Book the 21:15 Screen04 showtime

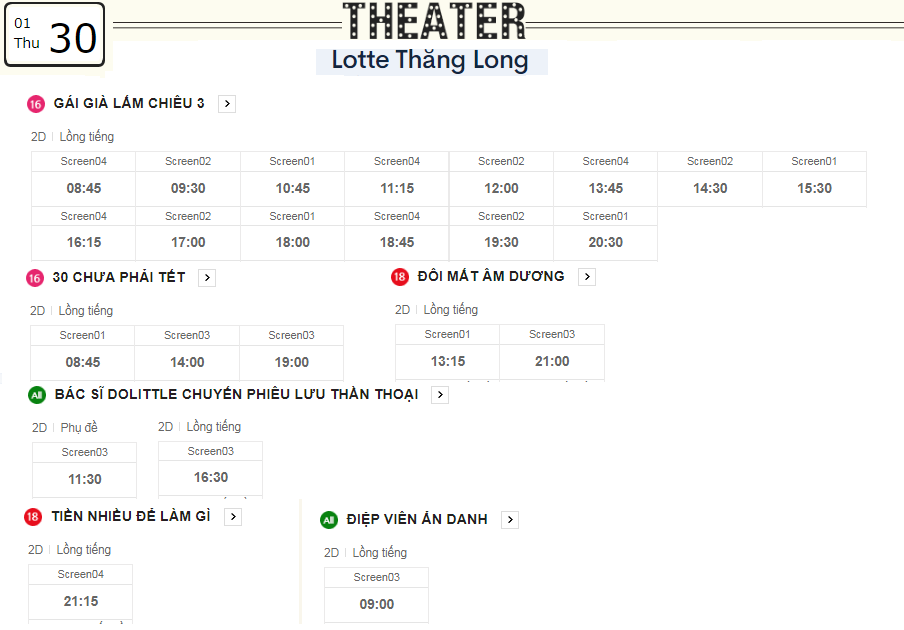pyautogui.click(x=81, y=593)
